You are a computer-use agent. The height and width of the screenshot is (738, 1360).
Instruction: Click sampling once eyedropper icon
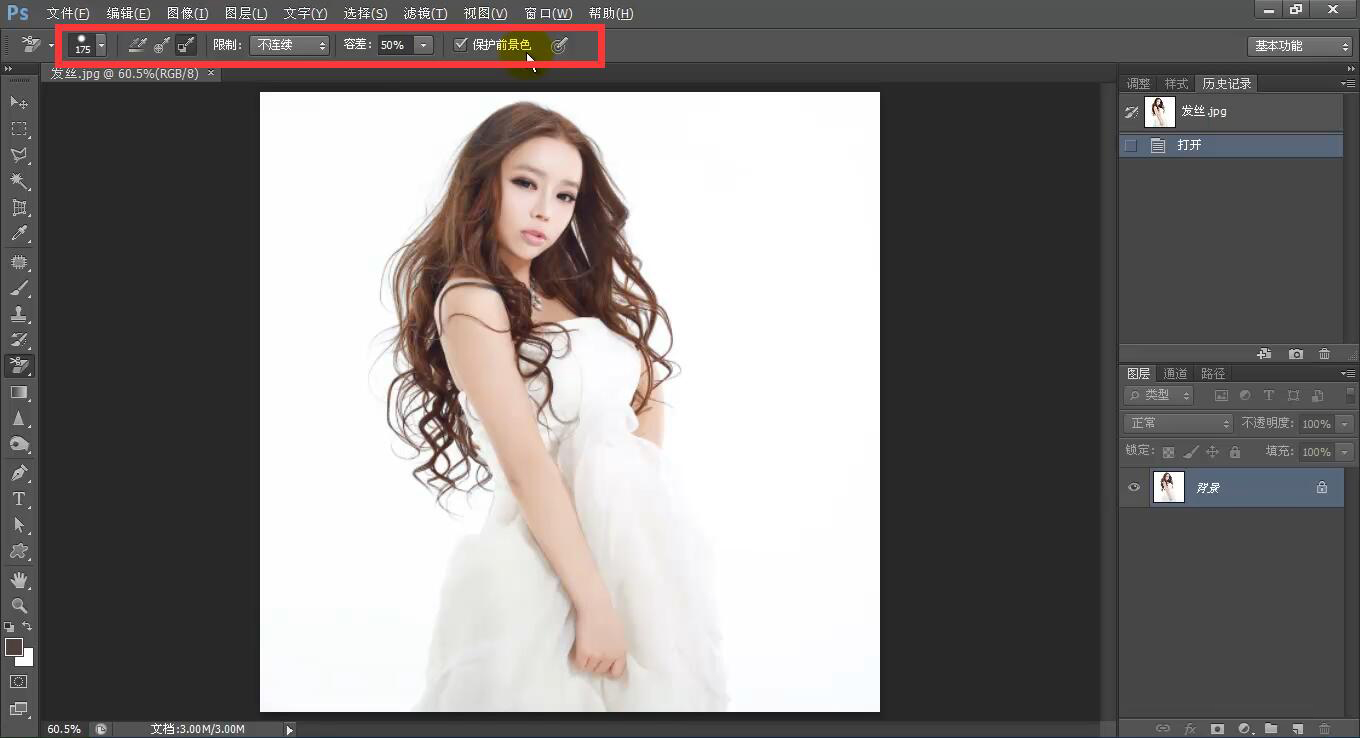[x=162, y=45]
